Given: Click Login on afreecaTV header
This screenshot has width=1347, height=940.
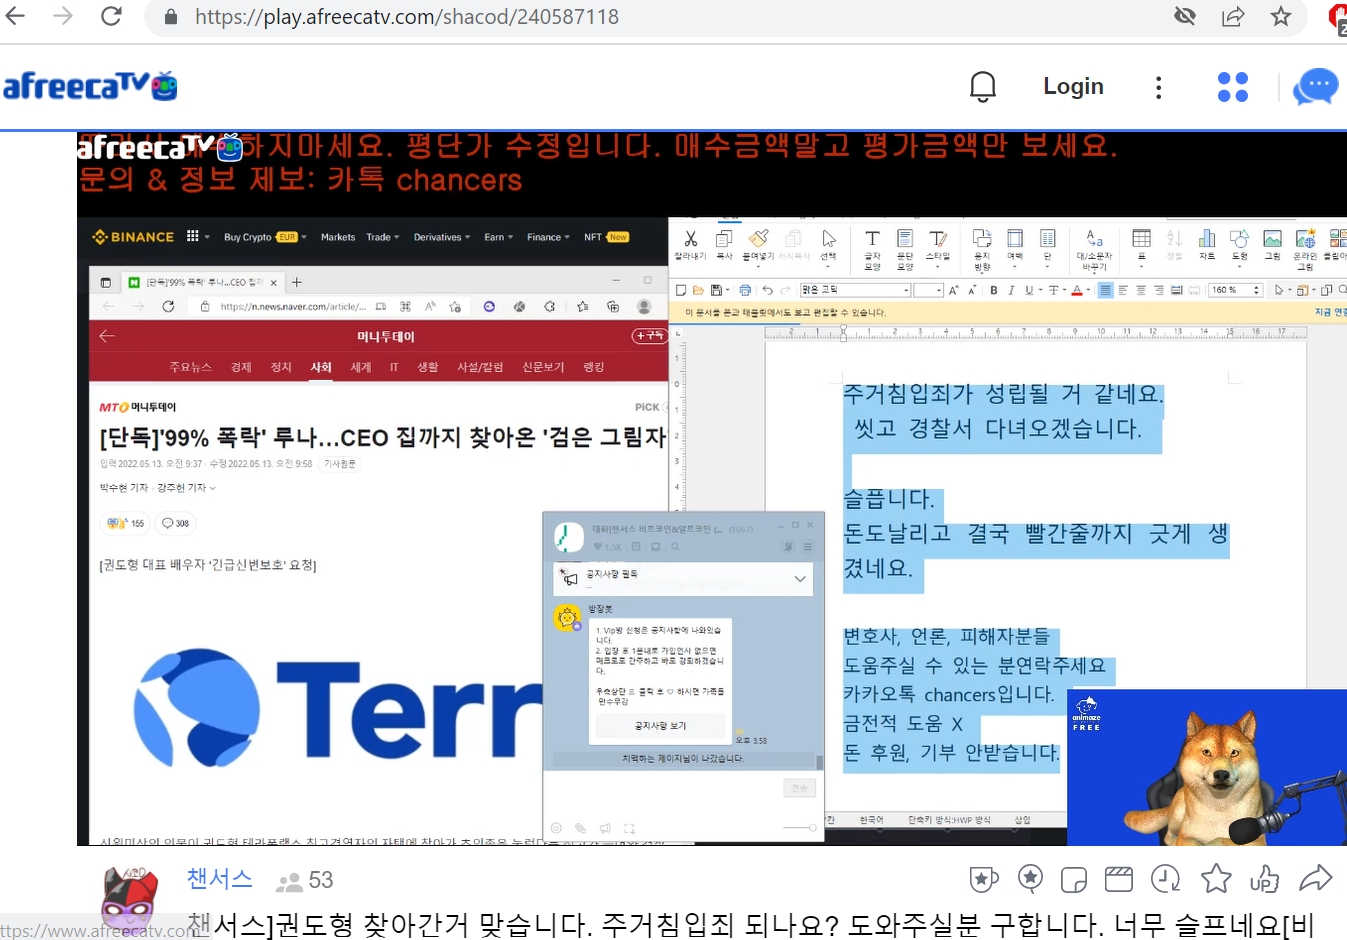Looking at the screenshot, I should click(x=1073, y=87).
